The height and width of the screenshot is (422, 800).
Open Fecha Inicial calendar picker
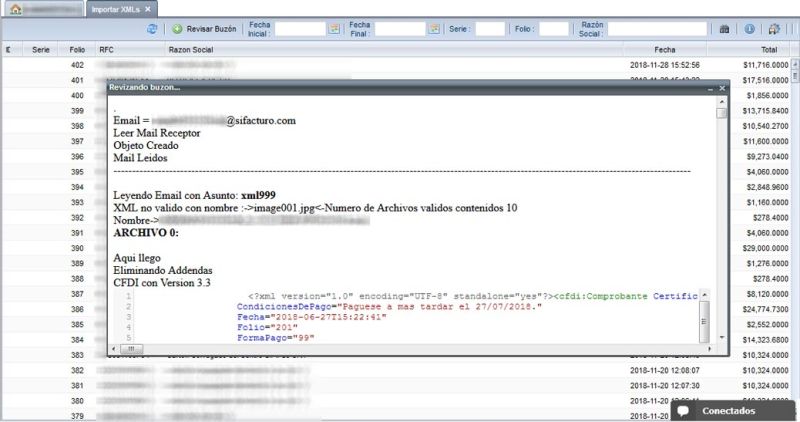click(334, 29)
